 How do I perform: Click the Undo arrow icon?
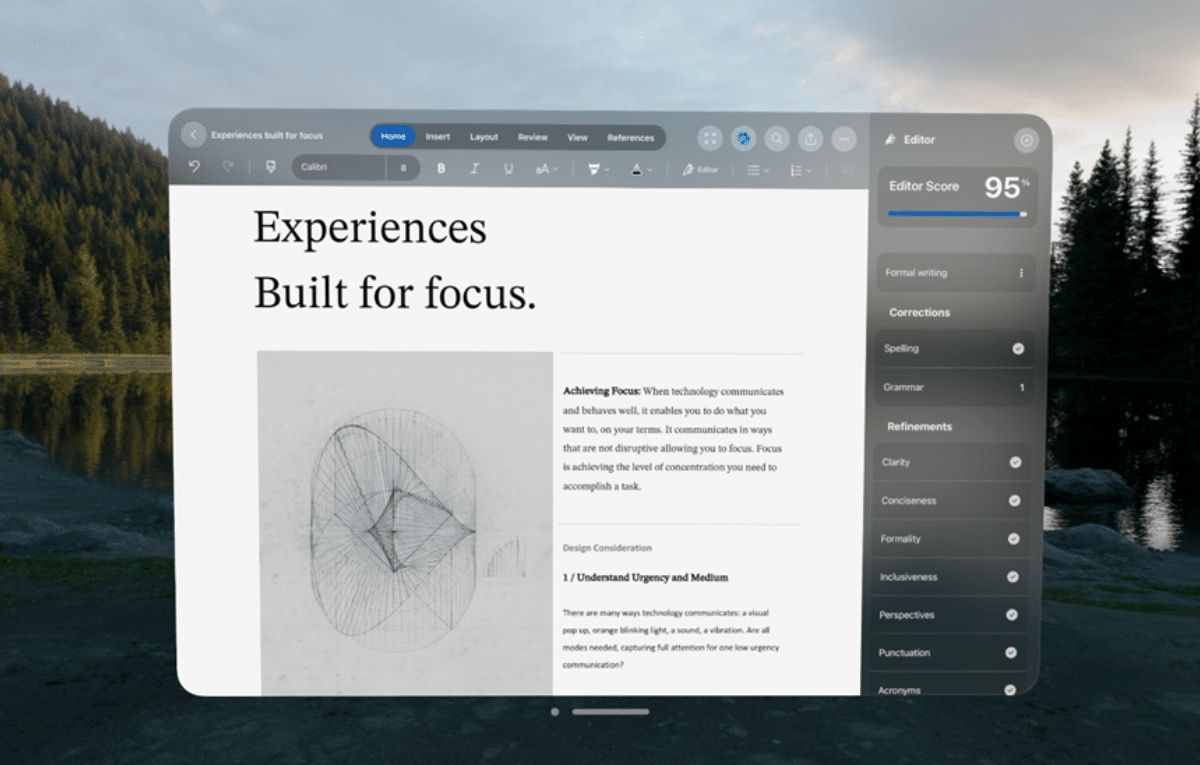click(x=195, y=168)
